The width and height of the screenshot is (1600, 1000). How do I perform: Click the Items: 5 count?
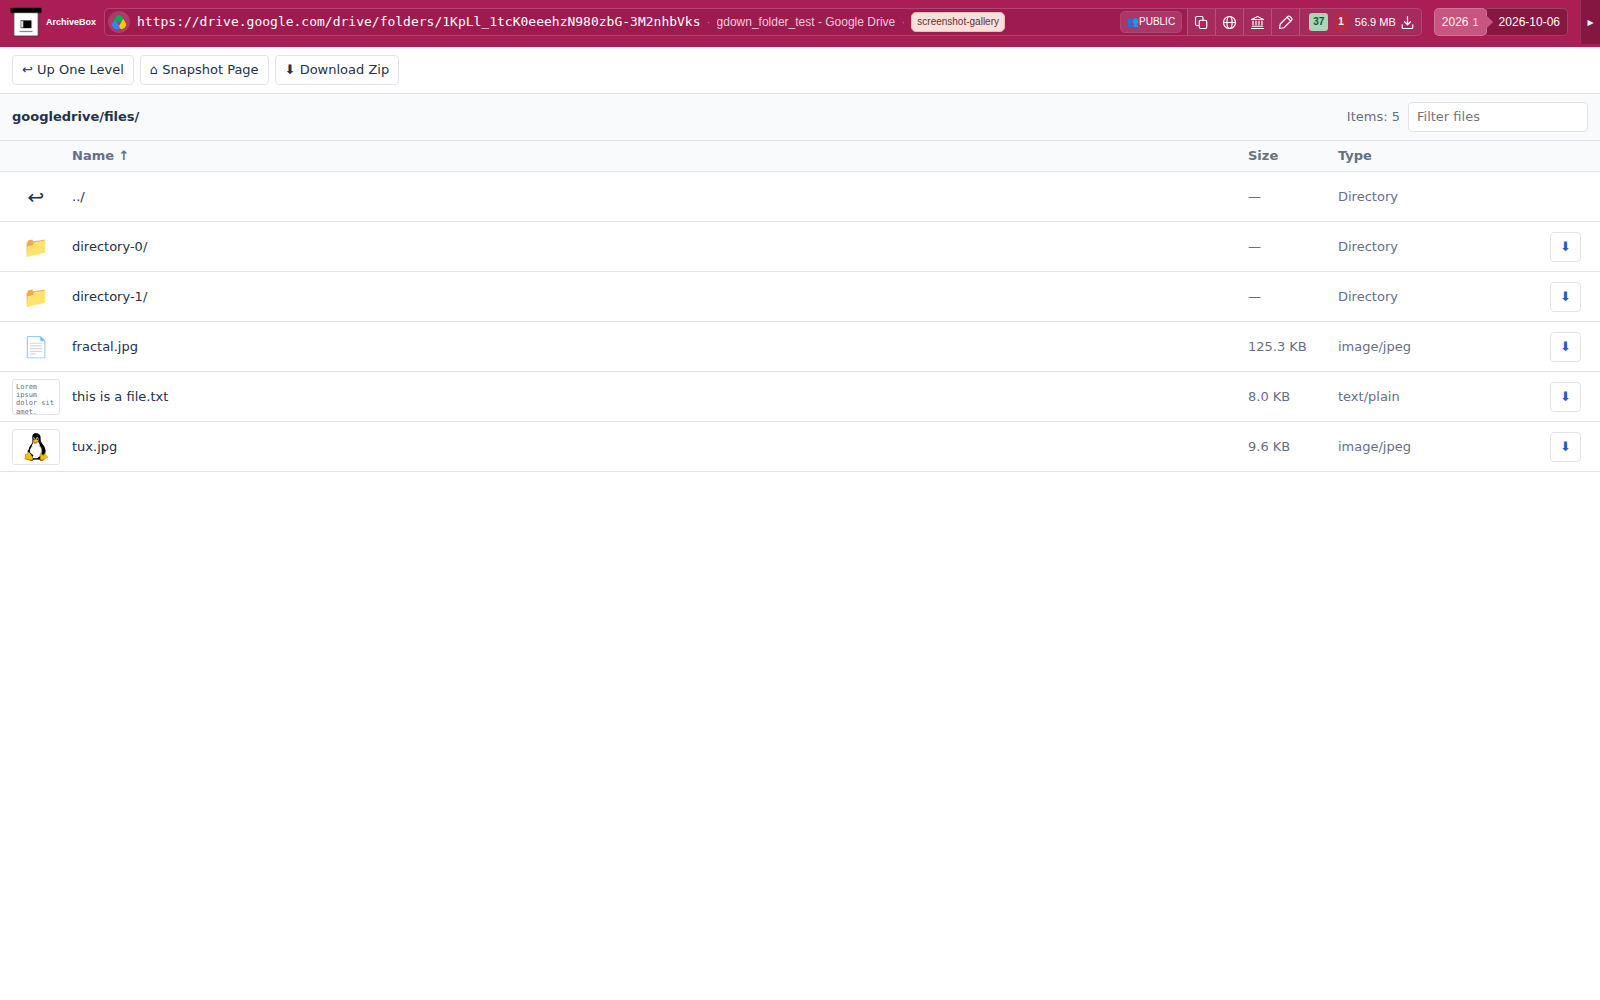[x=1373, y=117]
